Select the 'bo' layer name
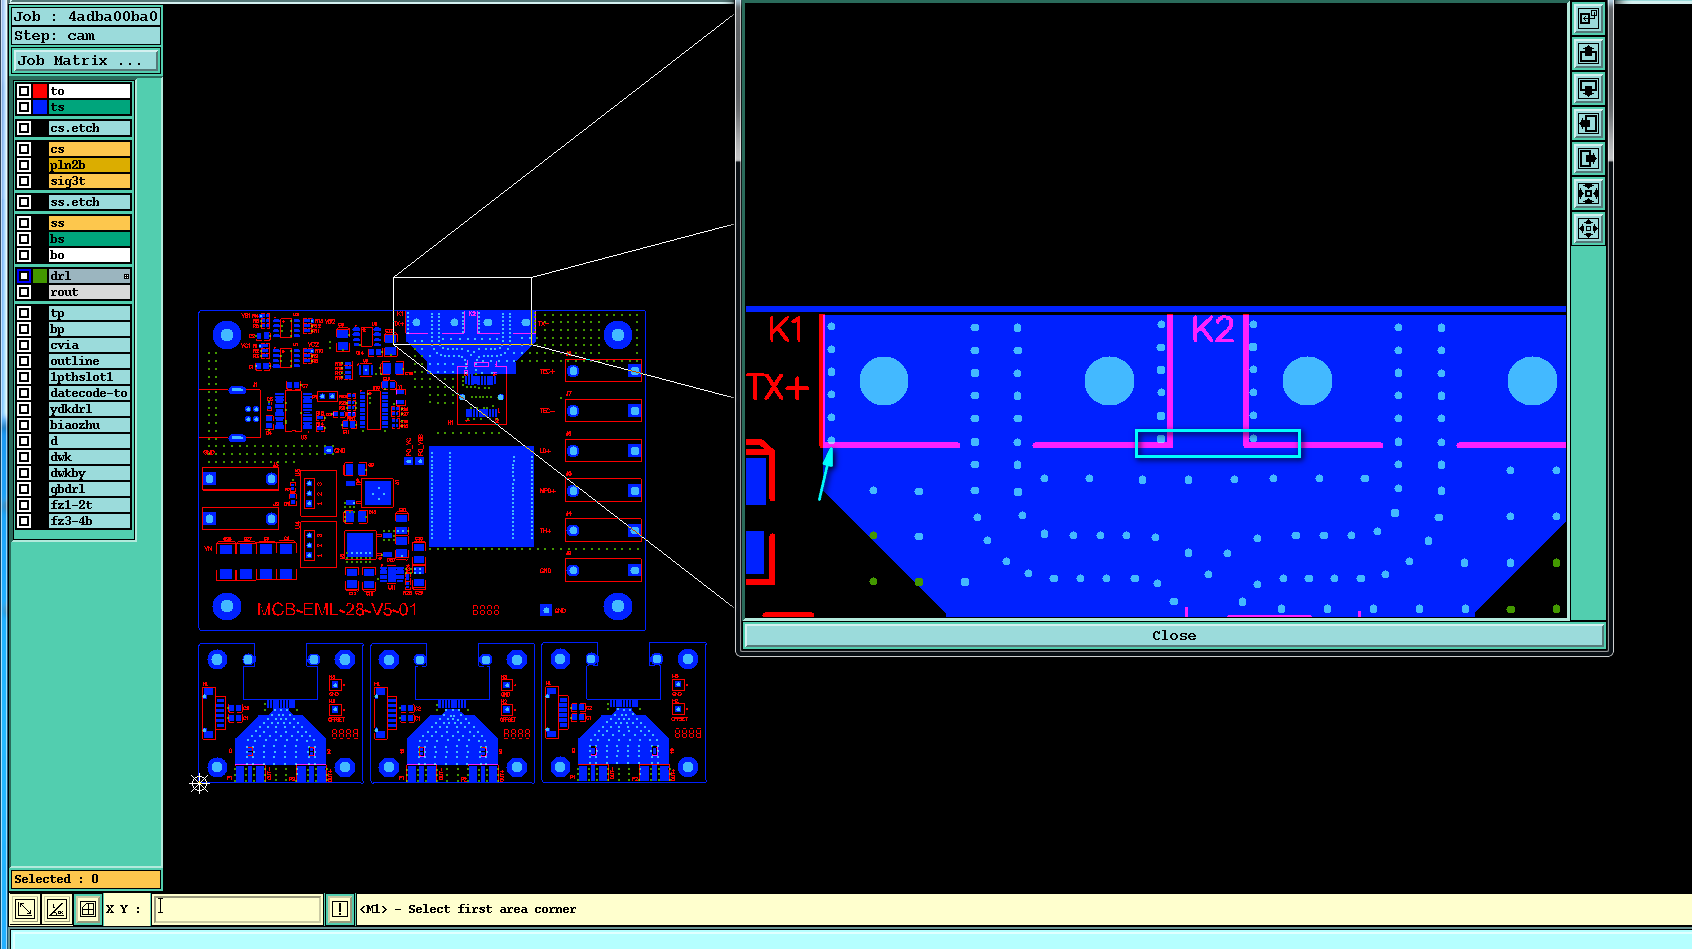Screen dimensions: 1692x949 click(90, 255)
